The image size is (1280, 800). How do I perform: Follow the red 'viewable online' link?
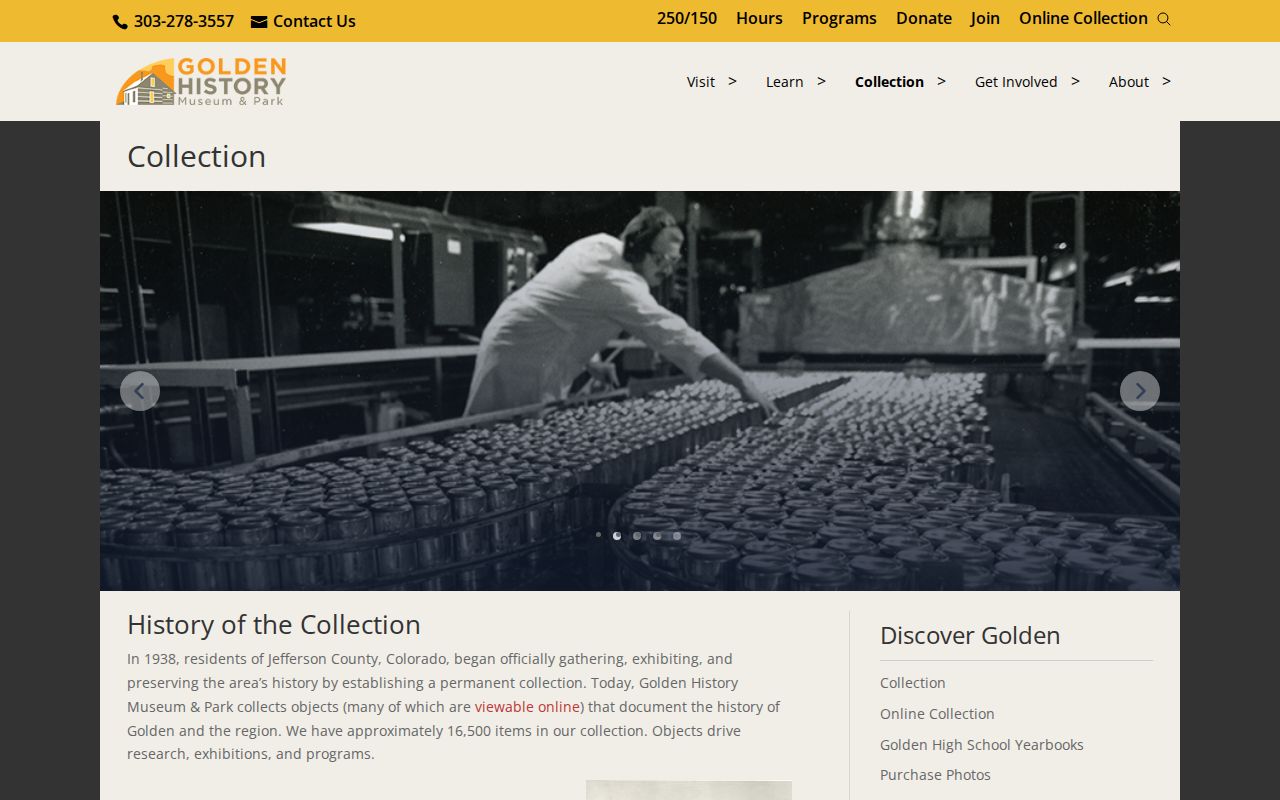[x=527, y=707]
